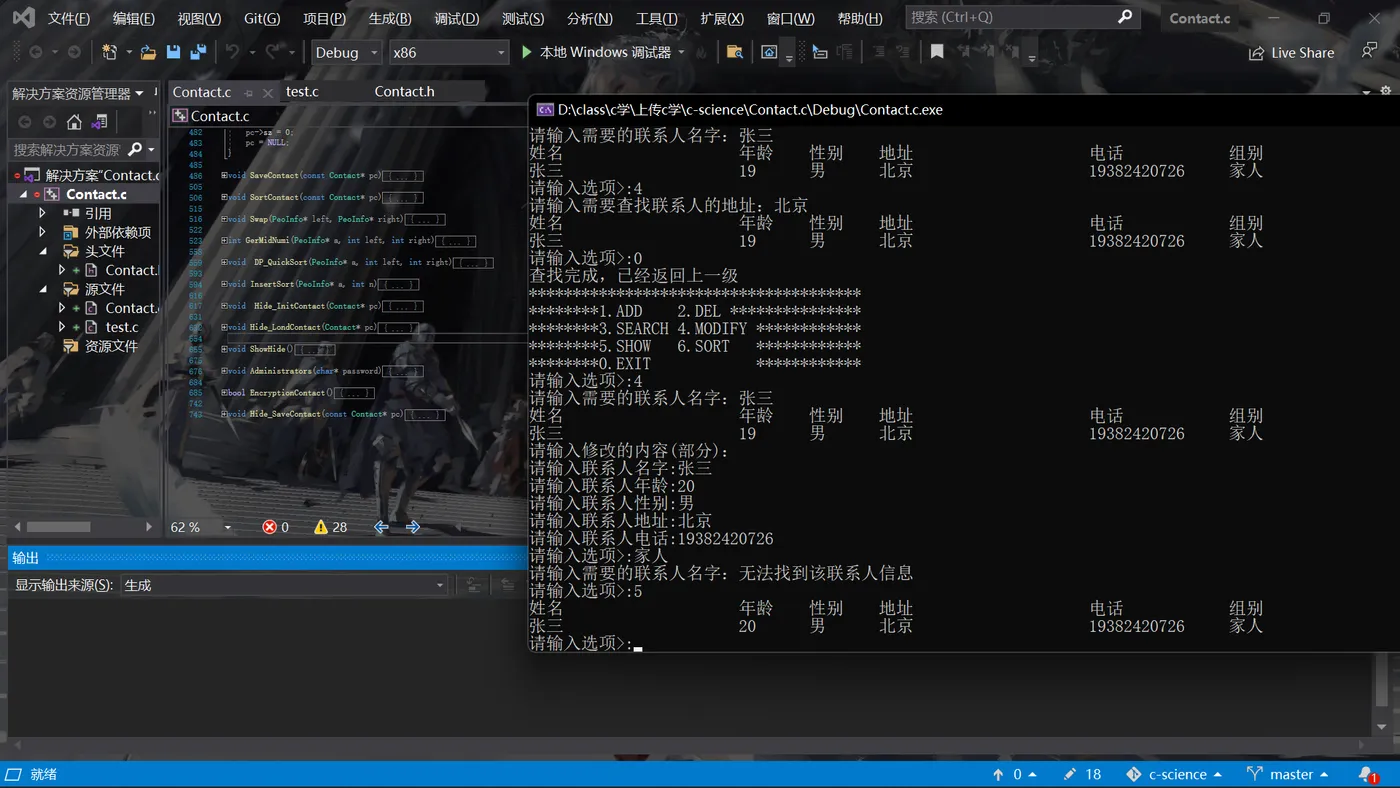The height and width of the screenshot is (788, 1400).
Task: Expand the 外部依赖项 tree node
Action: (42, 232)
